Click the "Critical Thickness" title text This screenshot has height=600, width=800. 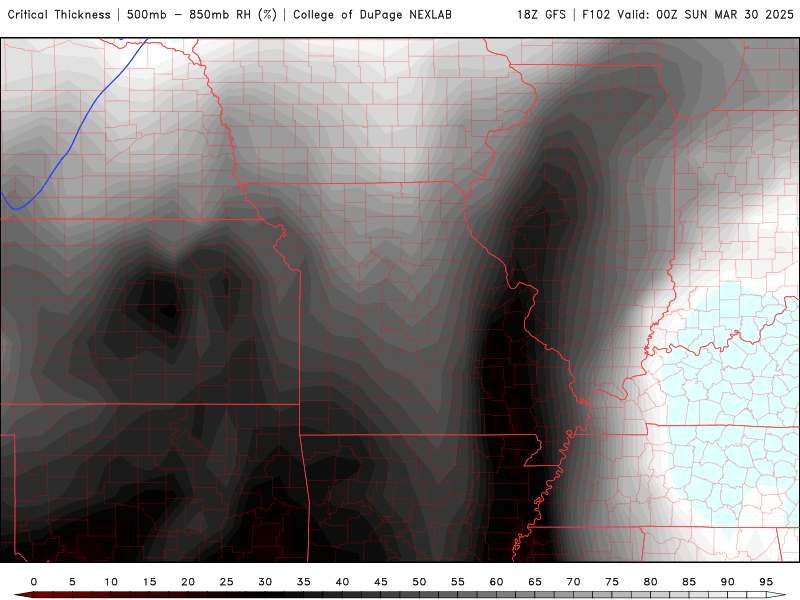[59, 14]
